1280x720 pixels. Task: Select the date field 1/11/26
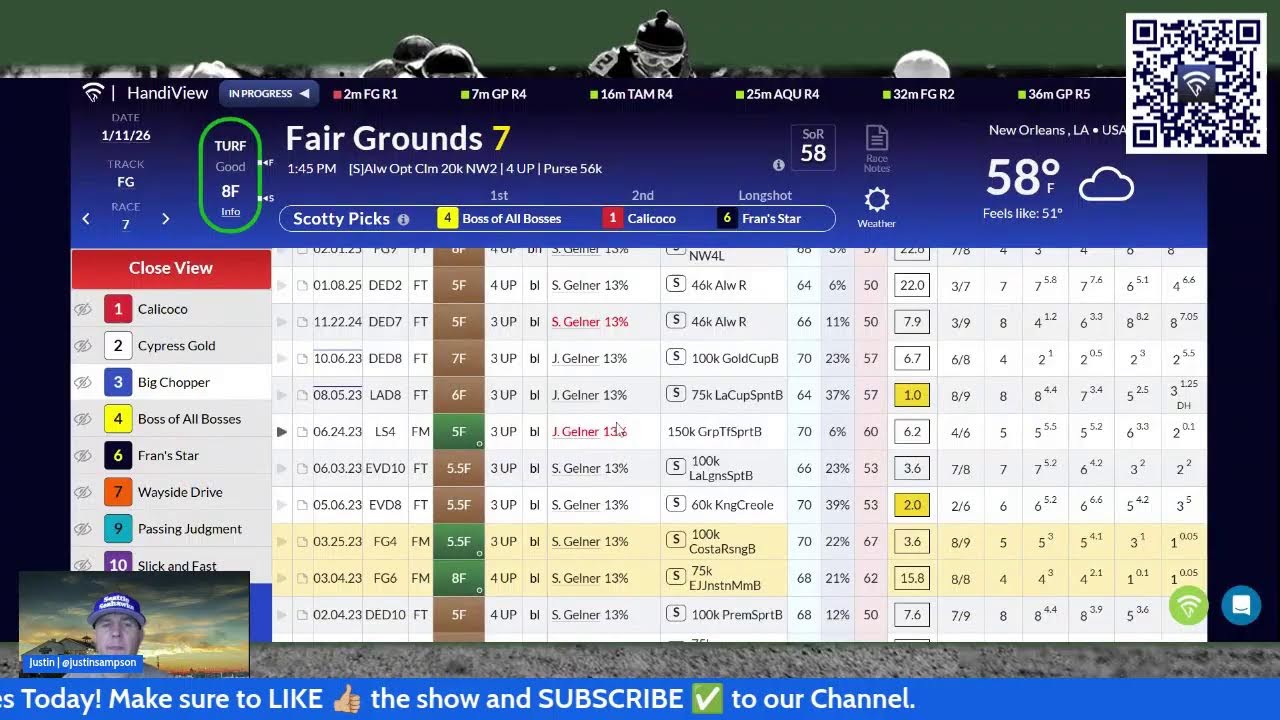pos(126,136)
